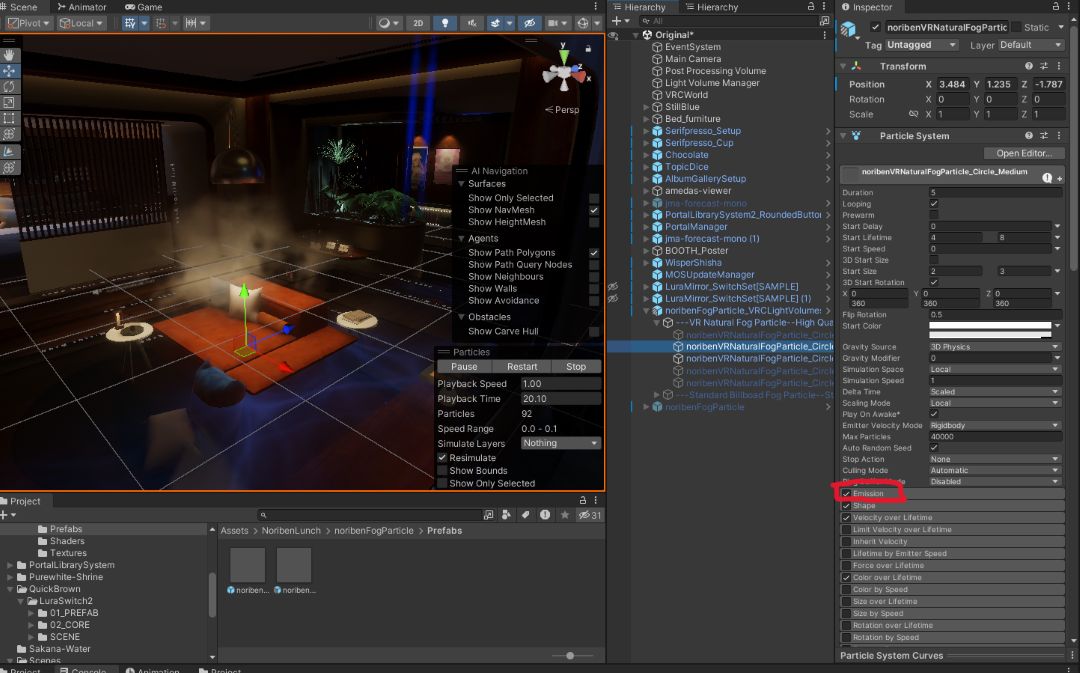1080x673 pixels.
Task: Toggle hidden packages visibility count in Project
Action: click(x=590, y=515)
